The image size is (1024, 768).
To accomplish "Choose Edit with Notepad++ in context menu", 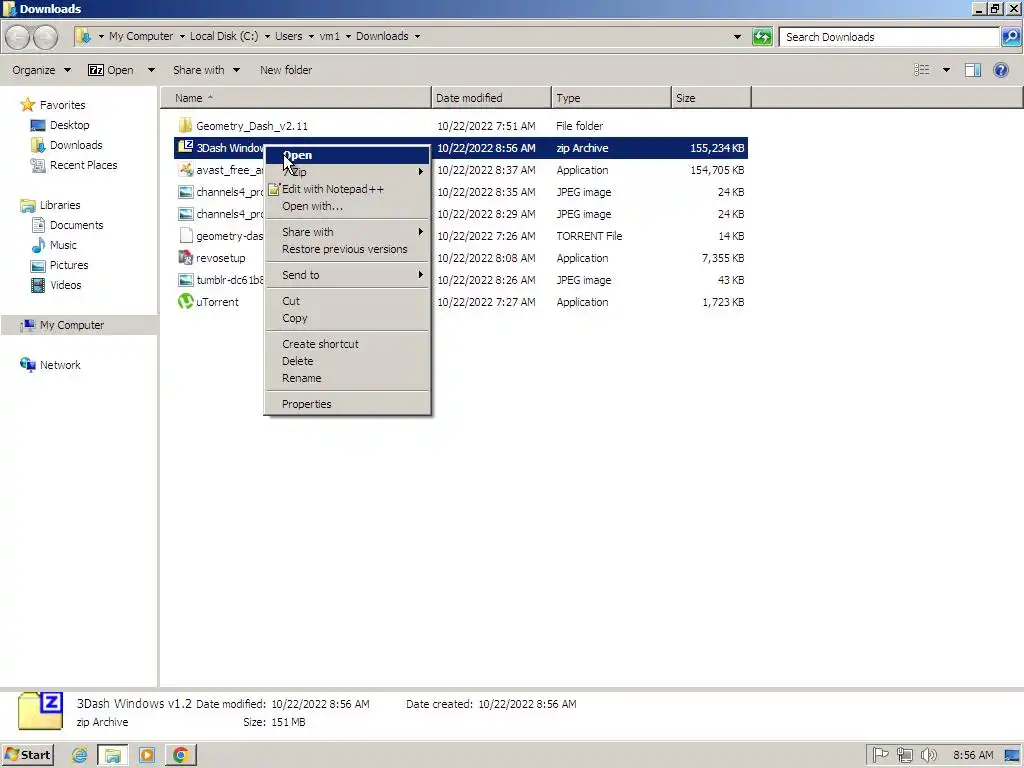I will pyautogui.click(x=347, y=189).
